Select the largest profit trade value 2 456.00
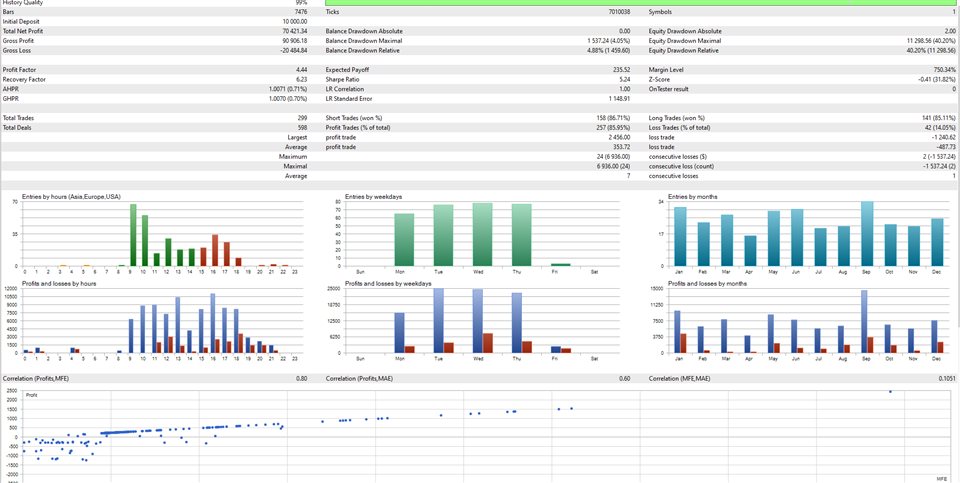Viewport: 960px width, 483px height. 620,138
